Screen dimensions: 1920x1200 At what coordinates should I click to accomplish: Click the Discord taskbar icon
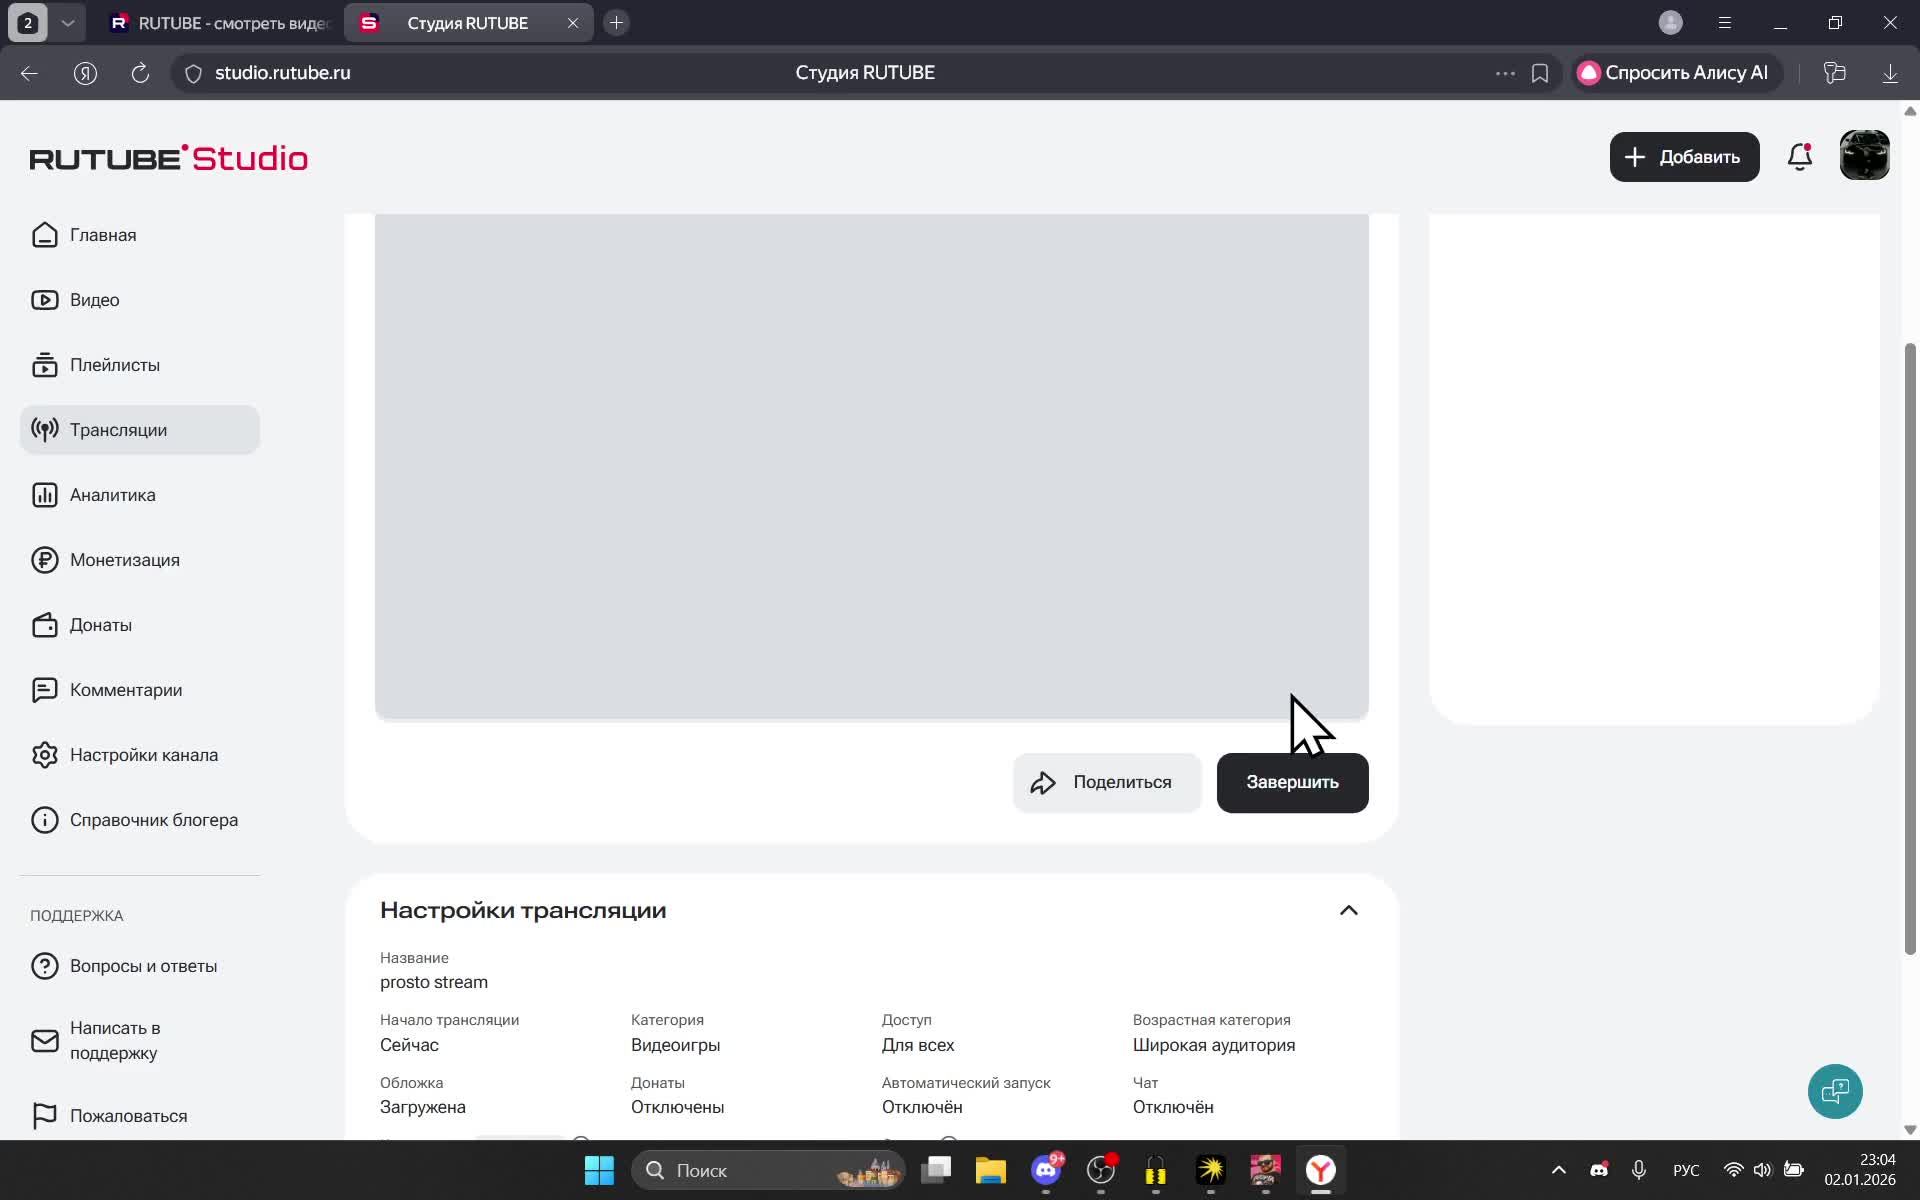pos(1046,1170)
